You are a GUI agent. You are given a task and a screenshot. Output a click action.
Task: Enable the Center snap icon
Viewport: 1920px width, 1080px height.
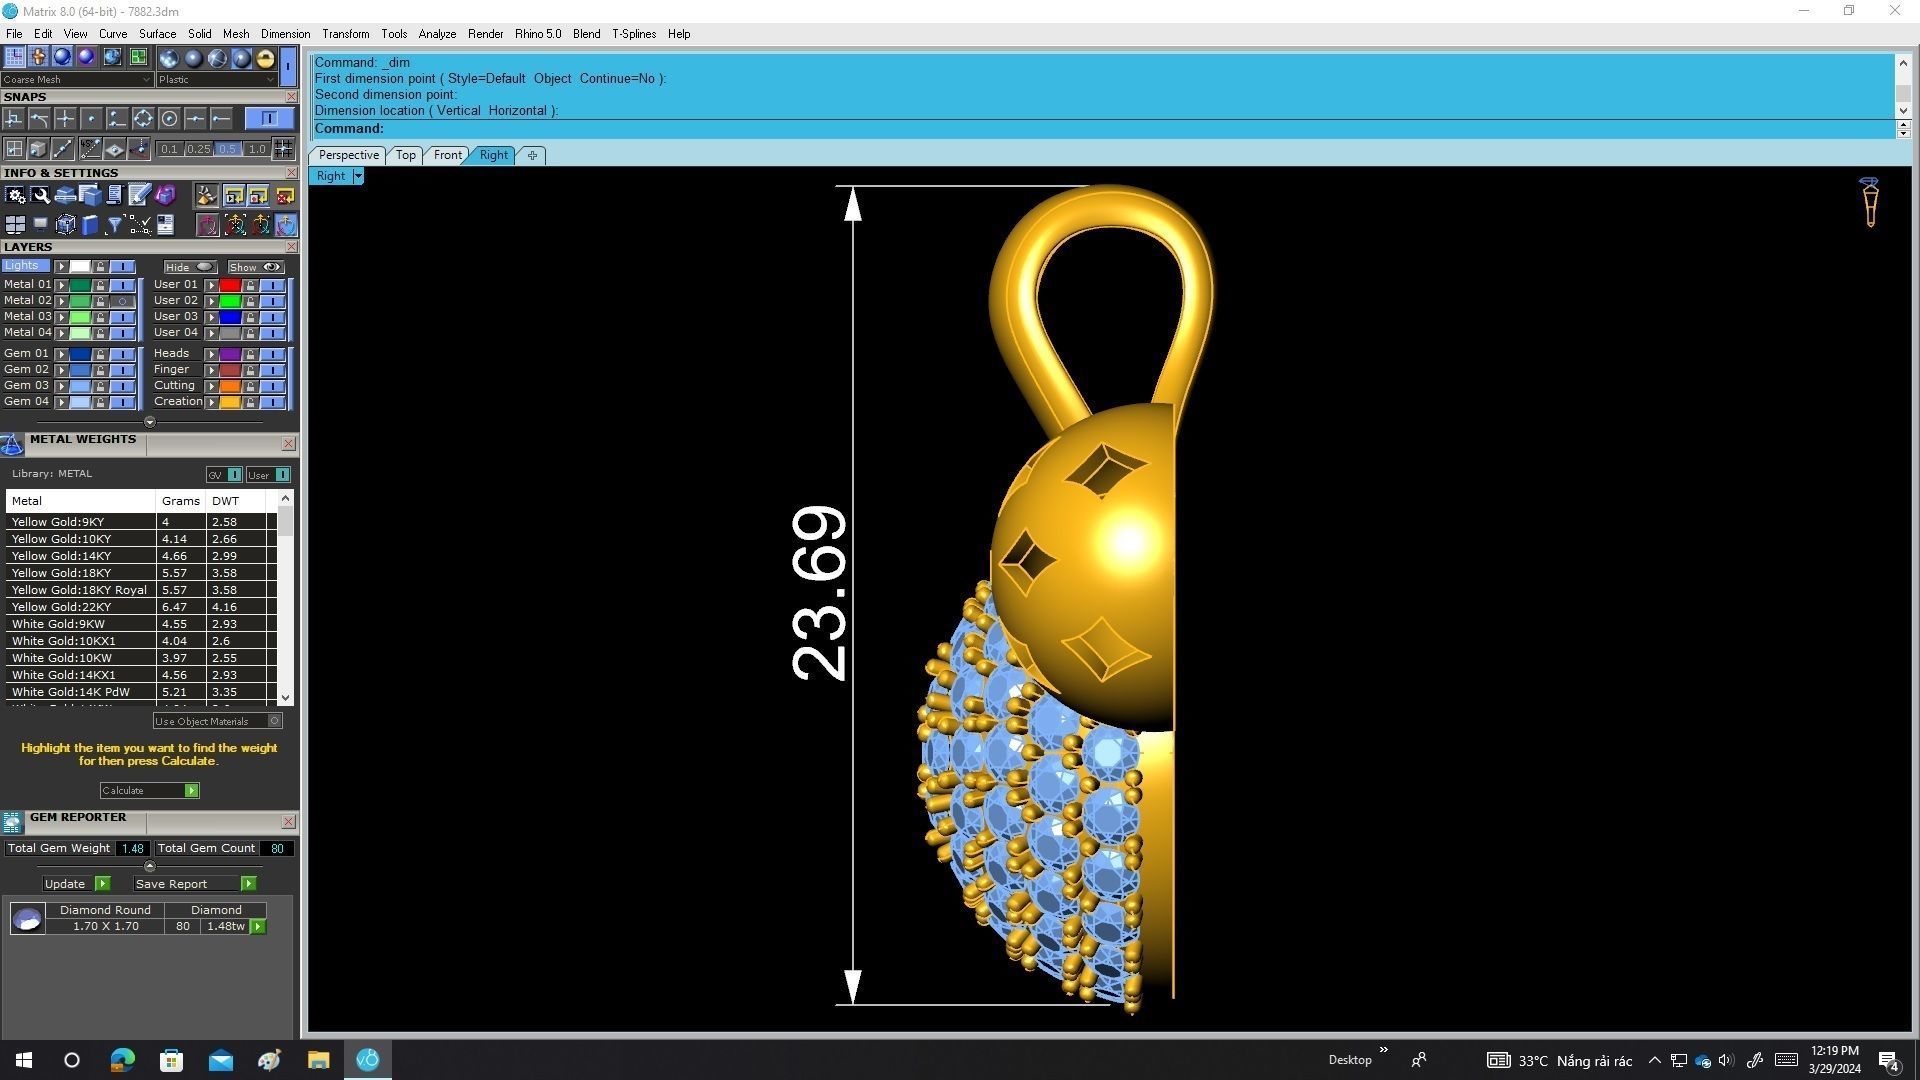coord(169,118)
